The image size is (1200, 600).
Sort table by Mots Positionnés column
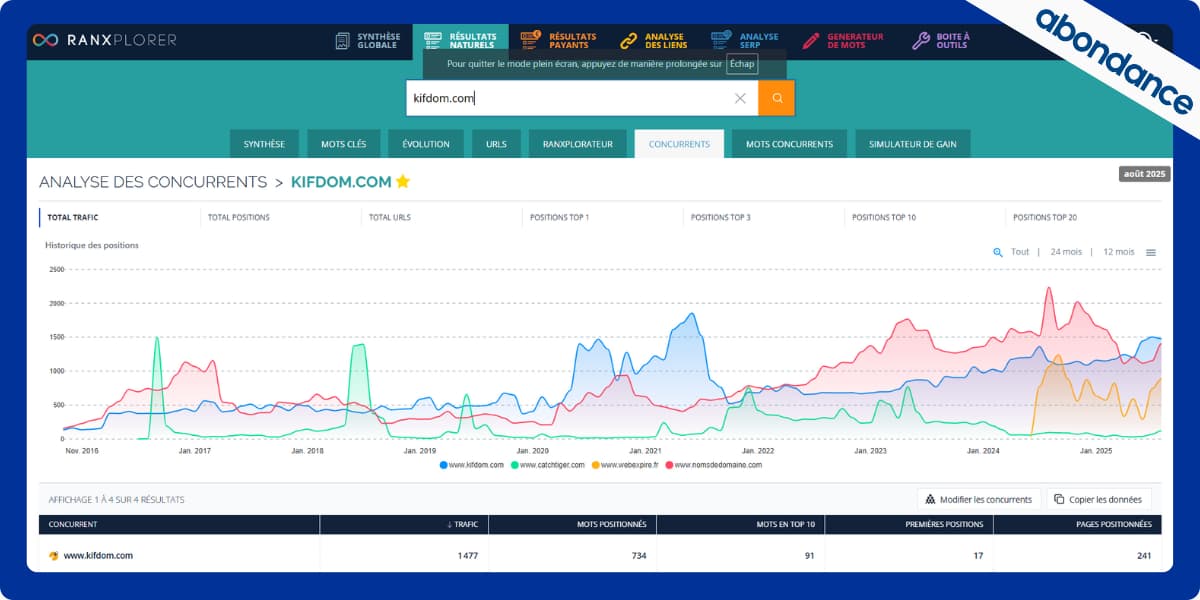pos(572,524)
